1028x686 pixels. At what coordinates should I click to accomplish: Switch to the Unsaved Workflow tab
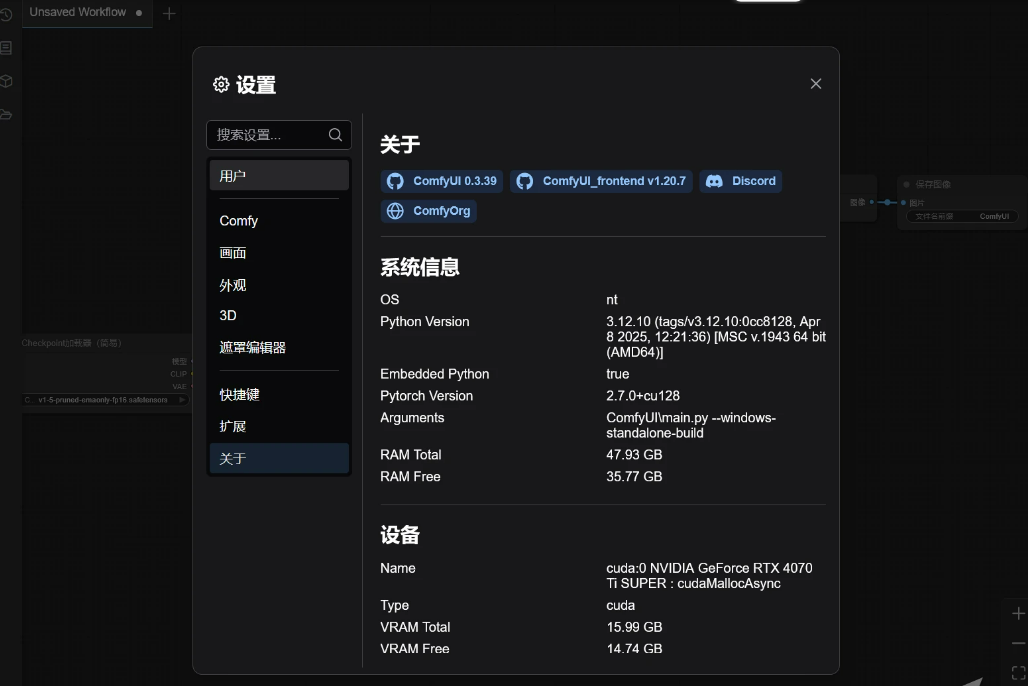tap(87, 12)
